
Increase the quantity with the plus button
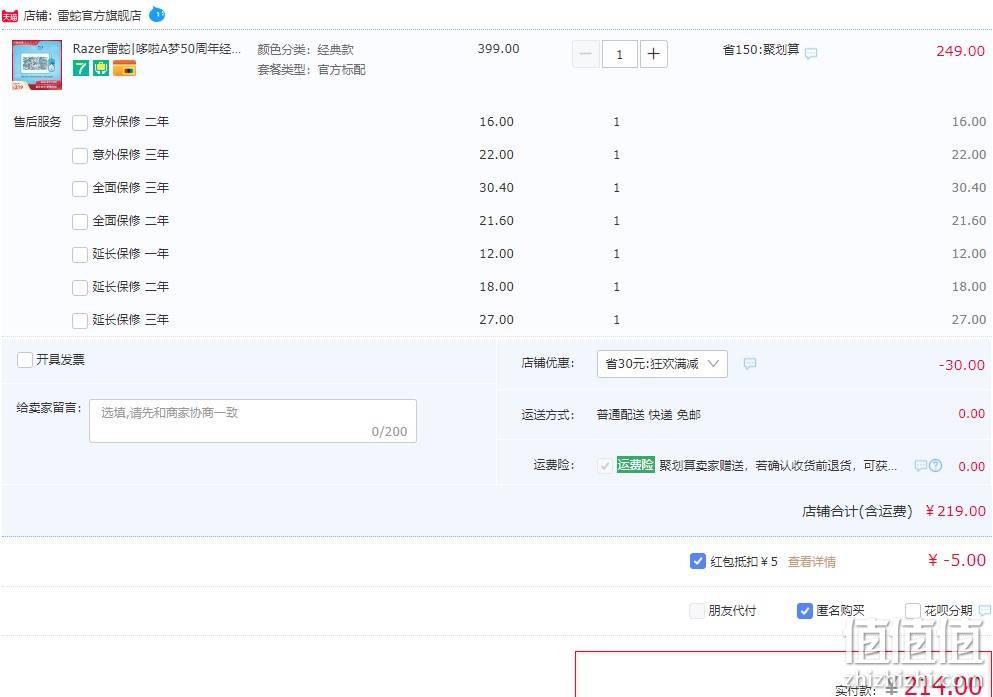click(x=654, y=54)
